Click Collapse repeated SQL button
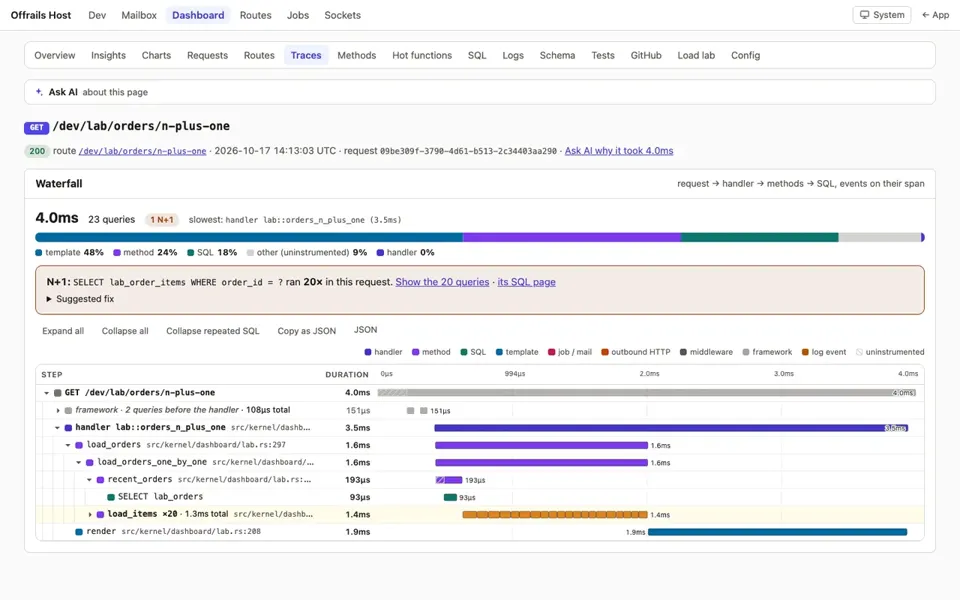 click(x=212, y=331)
